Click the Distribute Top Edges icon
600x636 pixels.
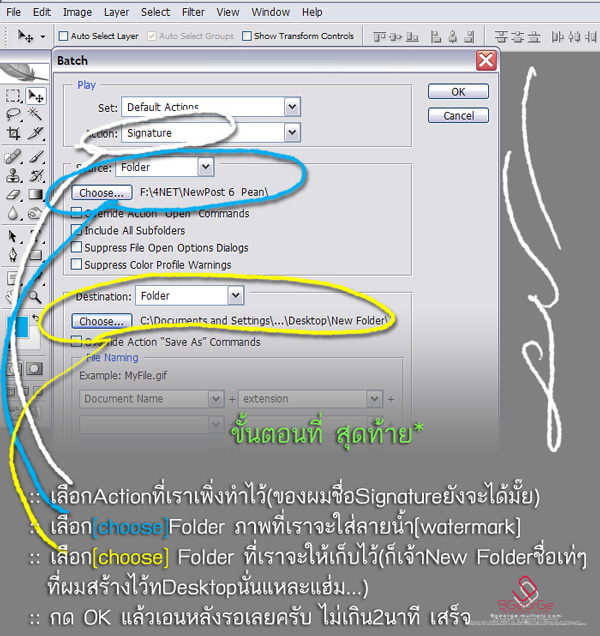tap(501, 37)
